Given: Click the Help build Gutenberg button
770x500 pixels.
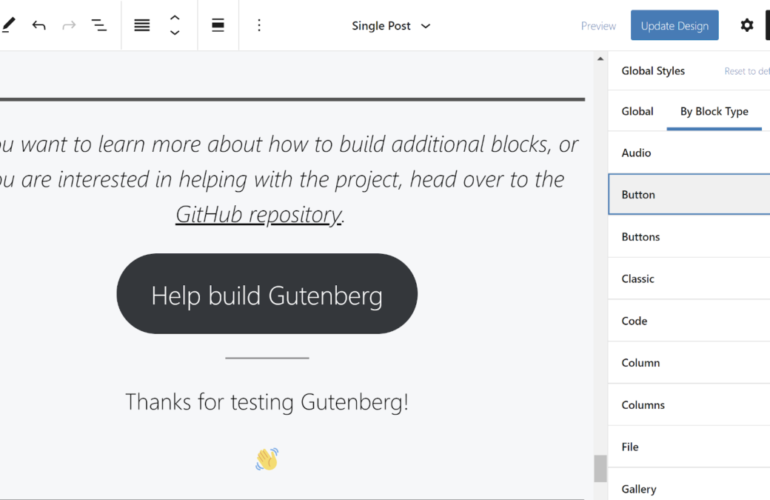Looking at the screenshot, I should click(266, 294).
